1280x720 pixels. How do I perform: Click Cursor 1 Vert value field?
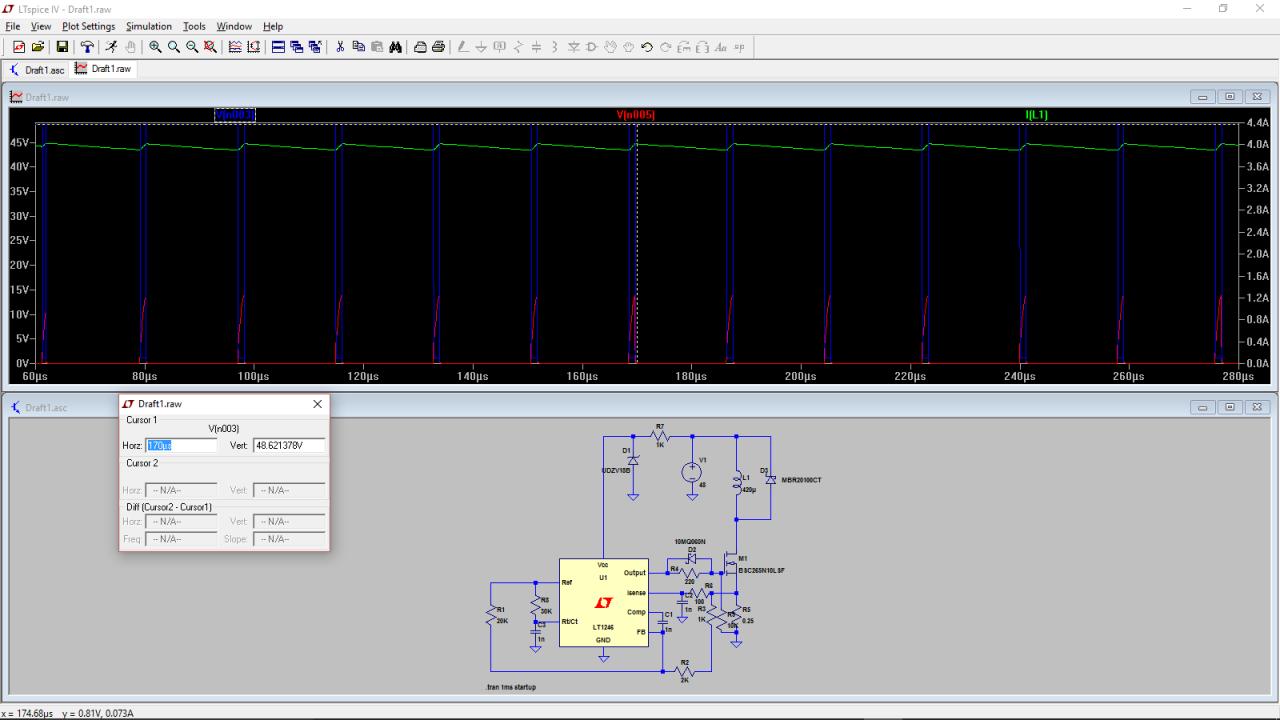click(289, 446)
